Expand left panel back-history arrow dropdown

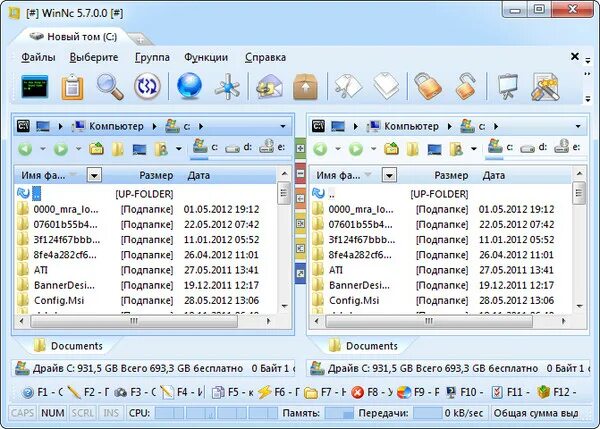(x=42, y=149)
